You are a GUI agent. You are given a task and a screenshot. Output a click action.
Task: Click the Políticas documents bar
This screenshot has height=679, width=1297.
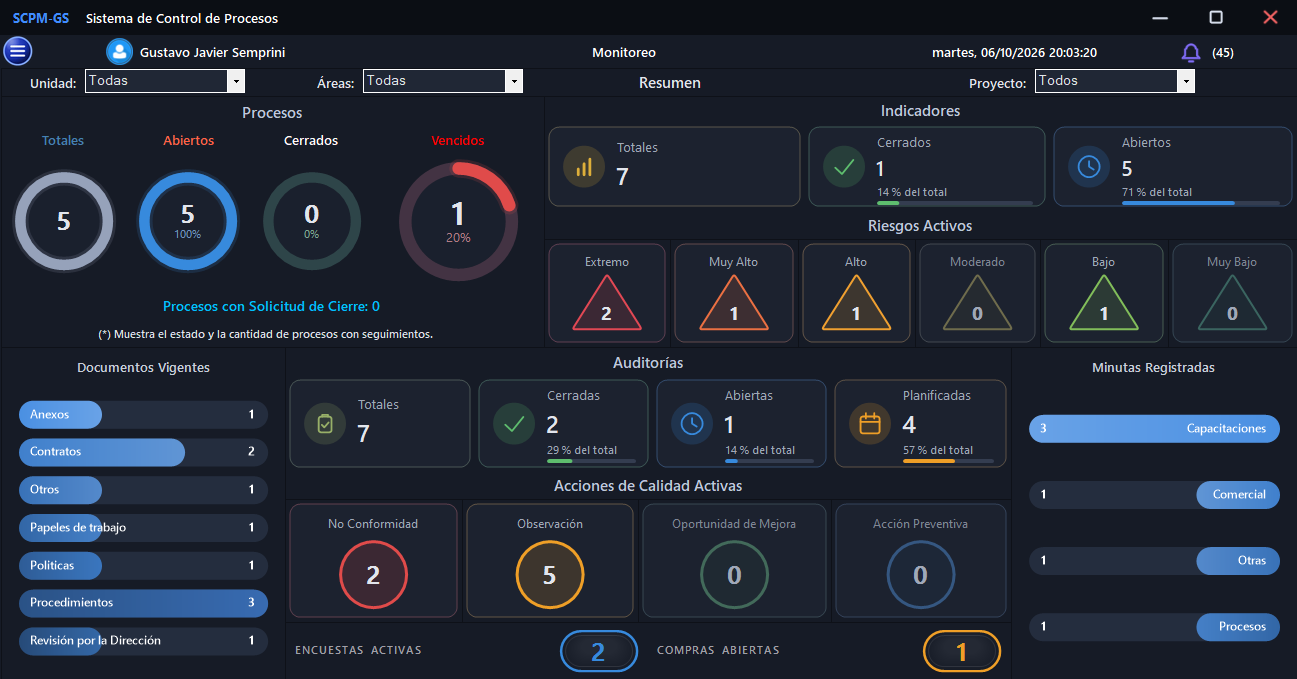(x=143, y=565)
